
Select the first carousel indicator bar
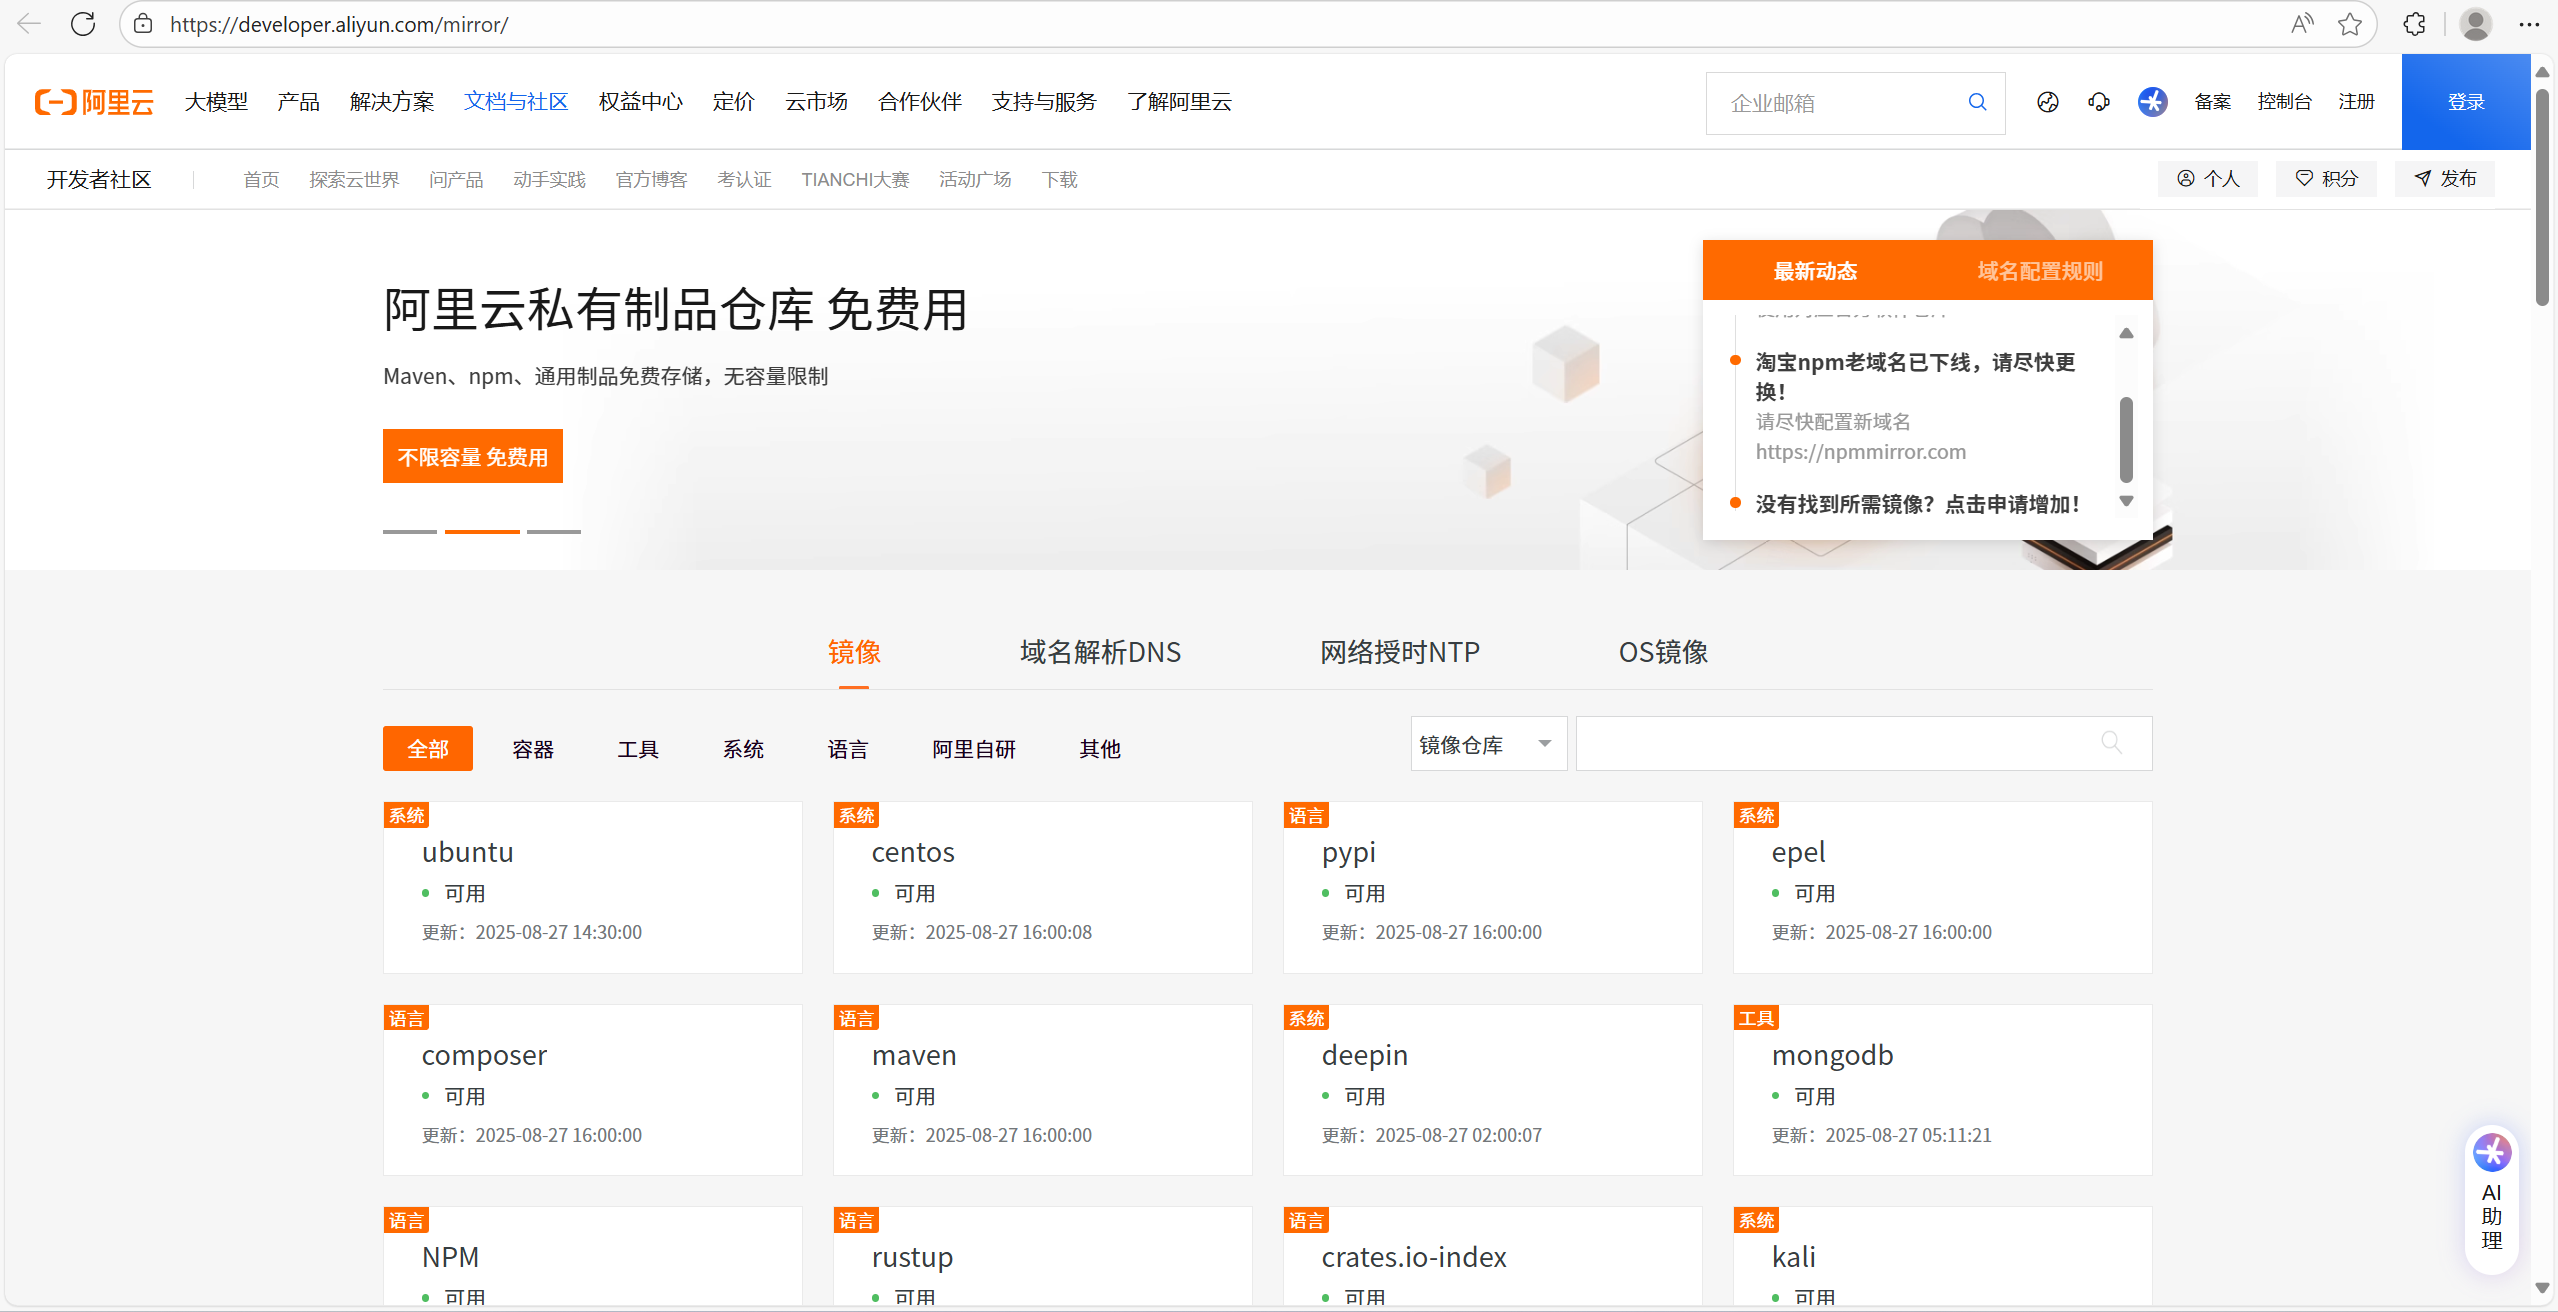click(x=409, y=531)
